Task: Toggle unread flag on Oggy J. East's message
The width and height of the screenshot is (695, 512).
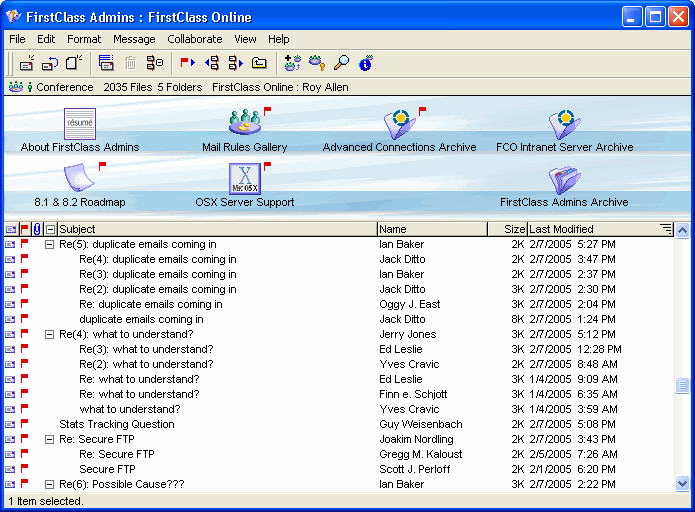Action: tap(24, 303)
